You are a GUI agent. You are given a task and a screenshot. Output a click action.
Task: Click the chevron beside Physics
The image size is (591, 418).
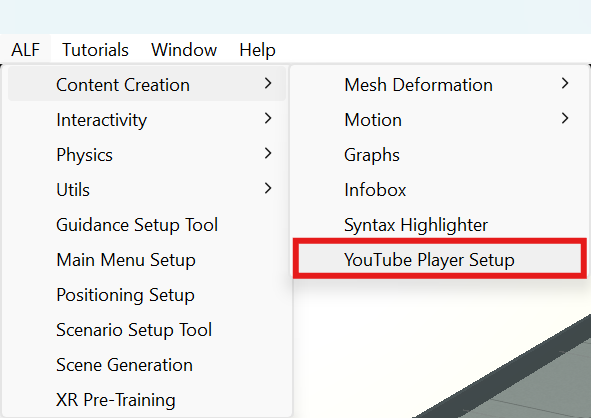[268, 153]
